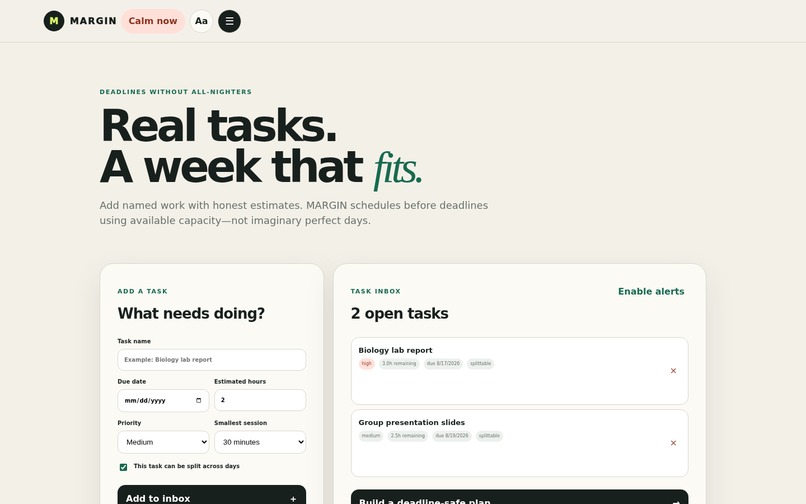
Task: Toggle text size with Aa button
Action: click(201, 21)
